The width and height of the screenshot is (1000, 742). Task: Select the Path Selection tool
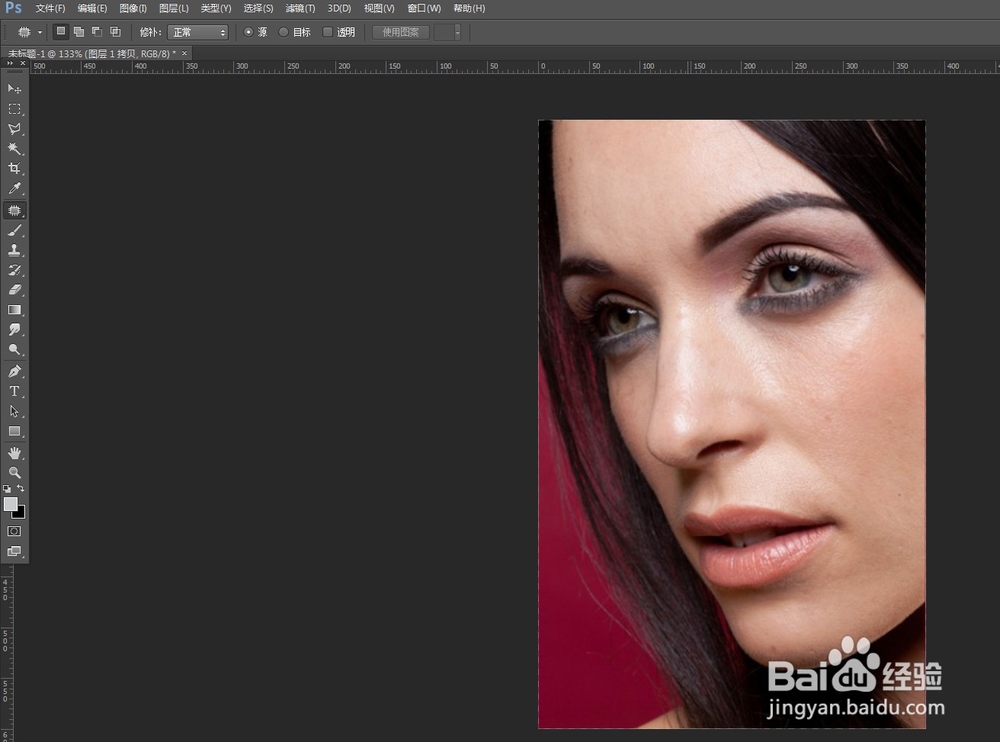pyautogui.click(x=14, y=412)
